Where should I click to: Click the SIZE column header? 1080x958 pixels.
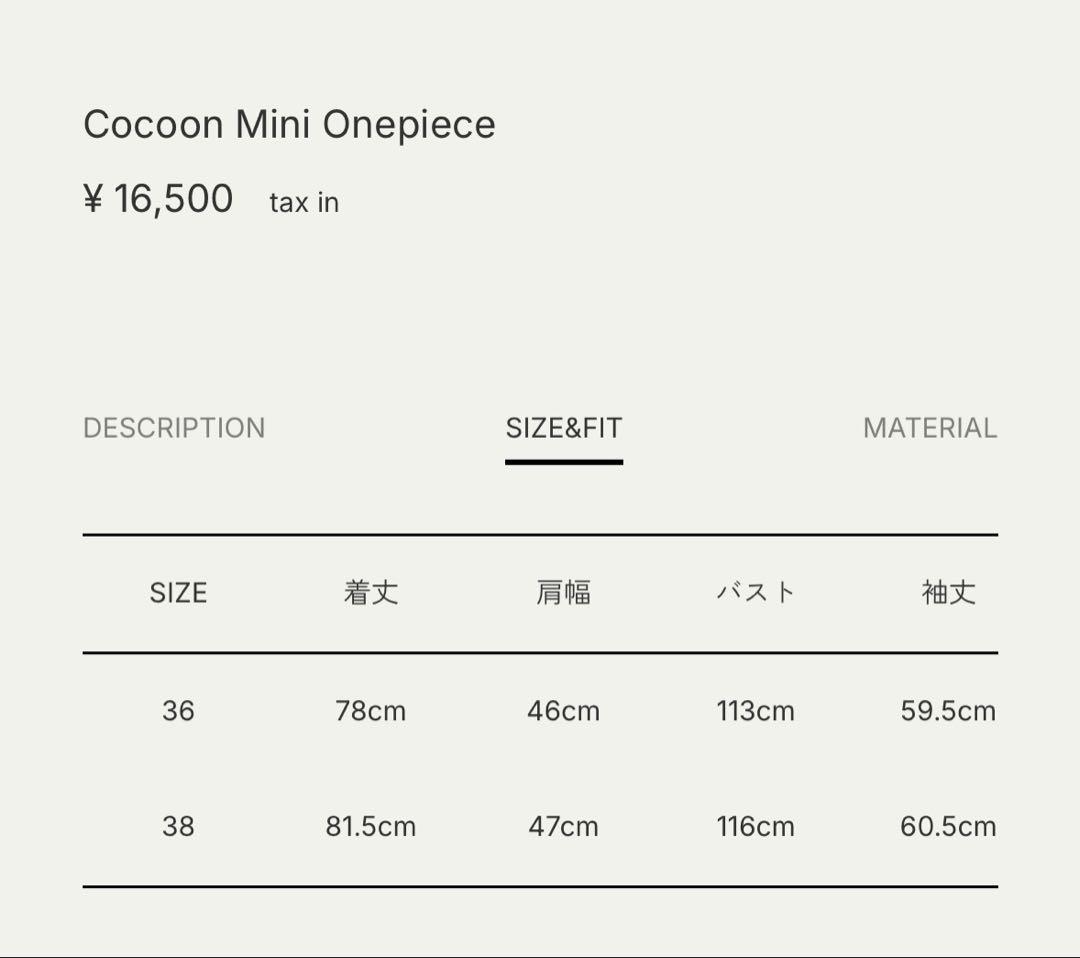[178, 592]
